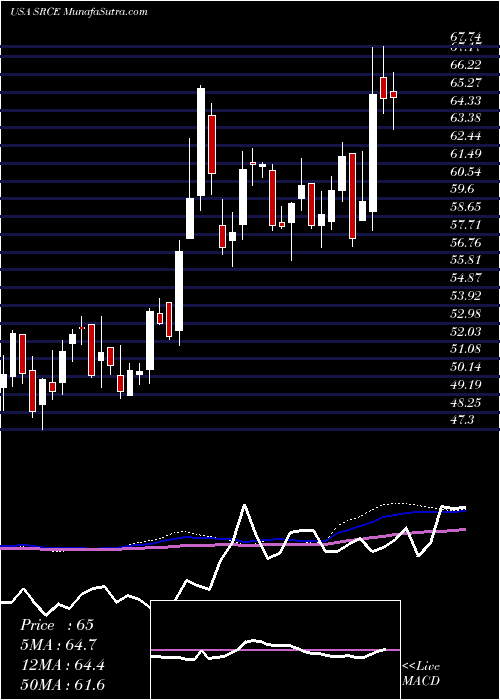Click the 55.81 price axis label
The image size is (500, 700).
pos(466,260)
